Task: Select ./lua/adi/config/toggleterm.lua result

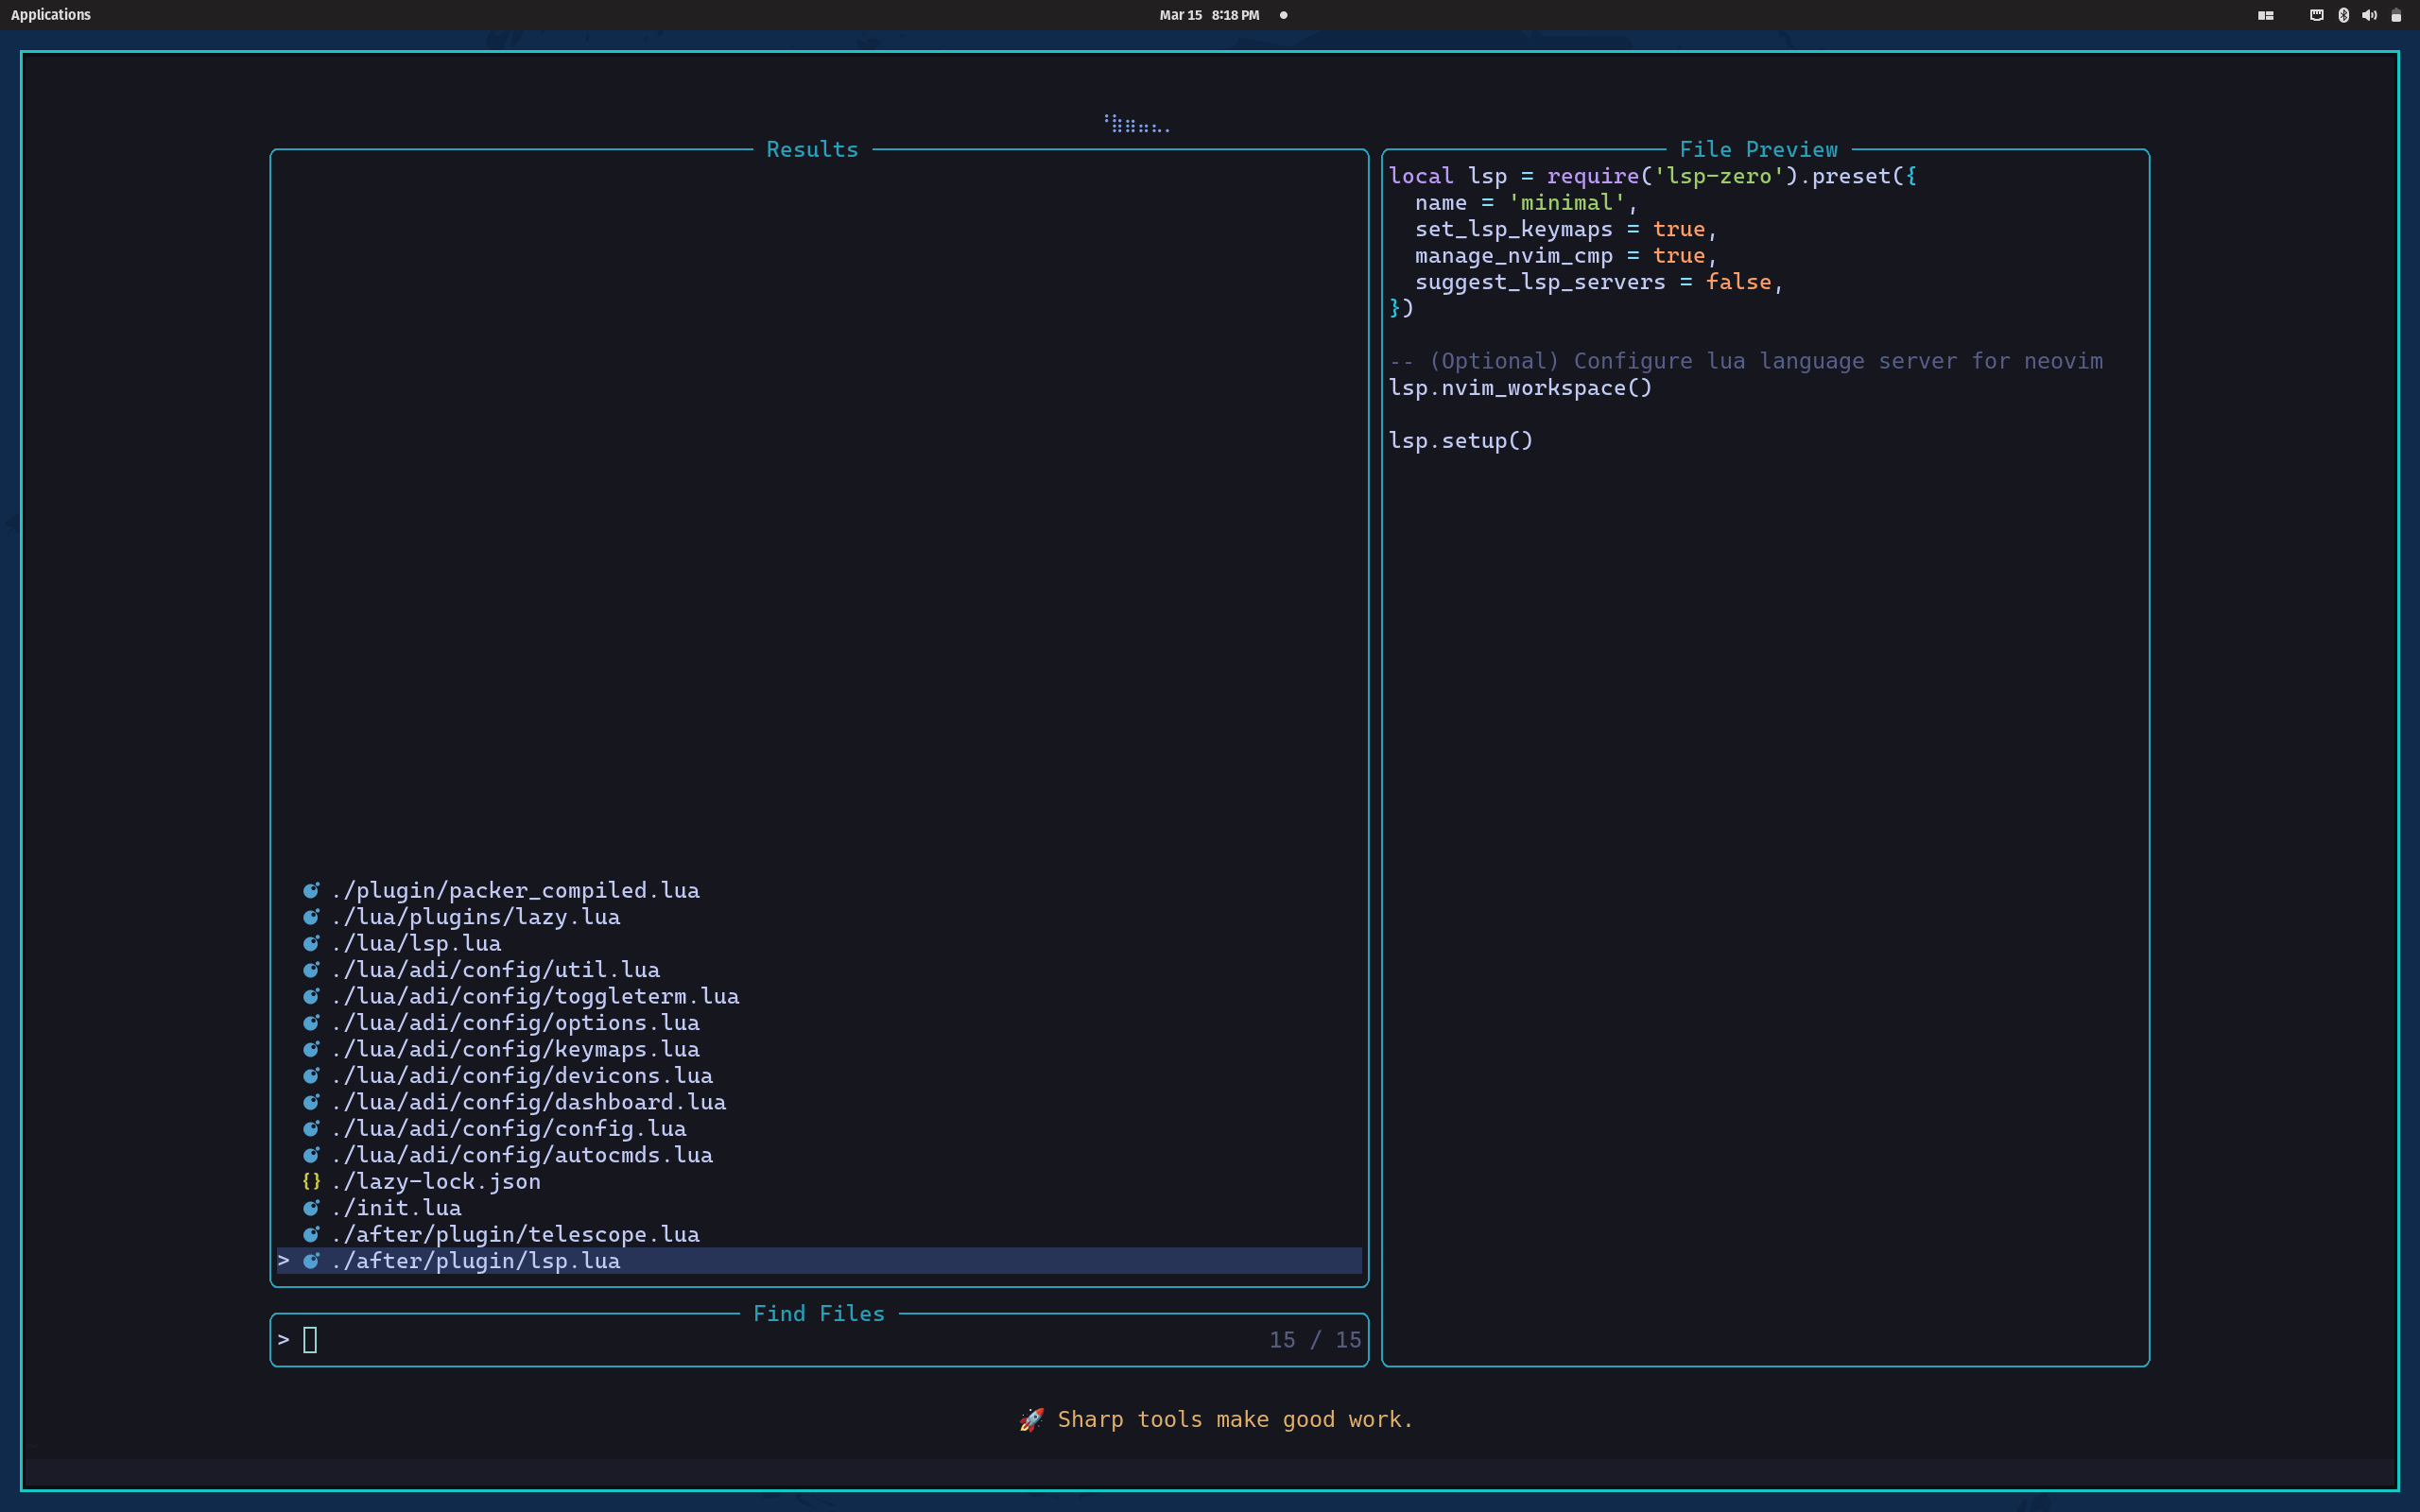Action: click(x=536, y=996)
